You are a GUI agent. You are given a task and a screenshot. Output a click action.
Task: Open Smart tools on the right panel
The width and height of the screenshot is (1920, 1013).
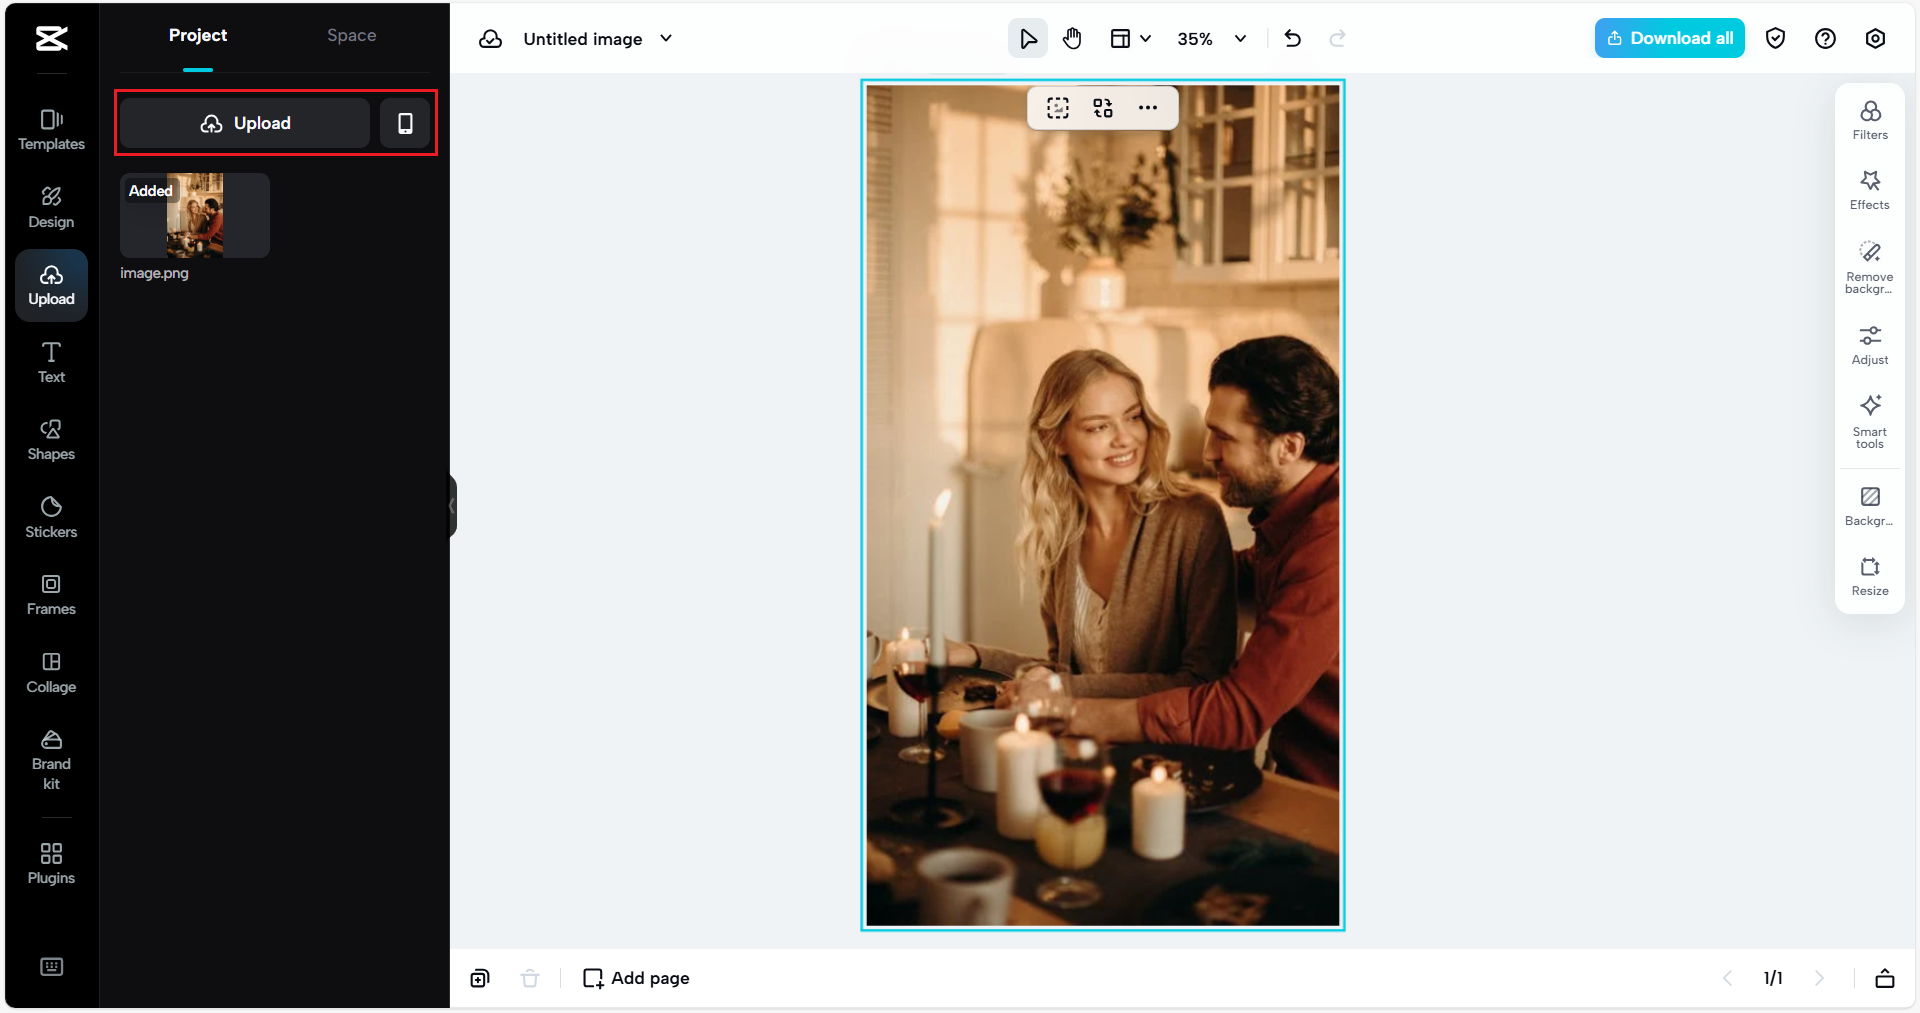click(1868, 420)
